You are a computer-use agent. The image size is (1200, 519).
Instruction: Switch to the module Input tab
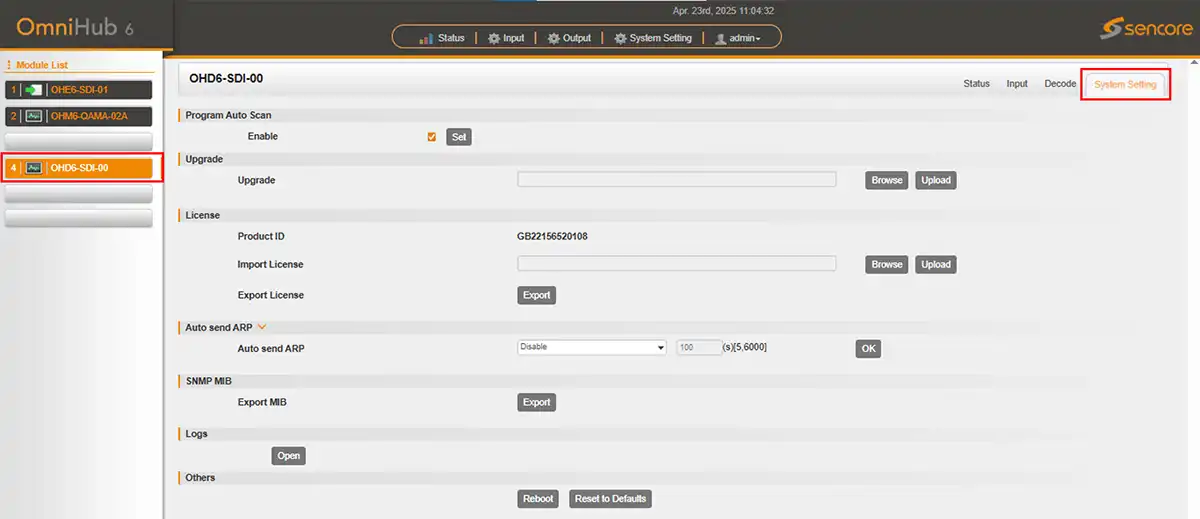coord(1017,84)
